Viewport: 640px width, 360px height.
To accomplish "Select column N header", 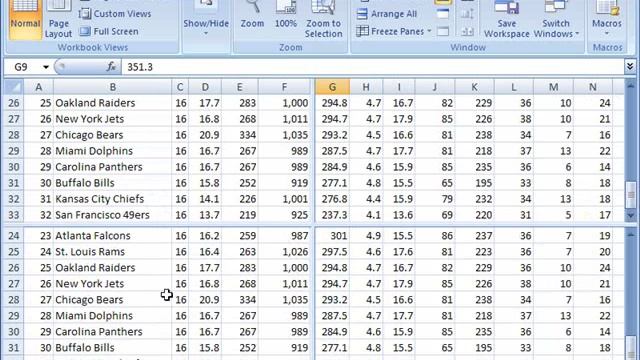I will (593, 87).
